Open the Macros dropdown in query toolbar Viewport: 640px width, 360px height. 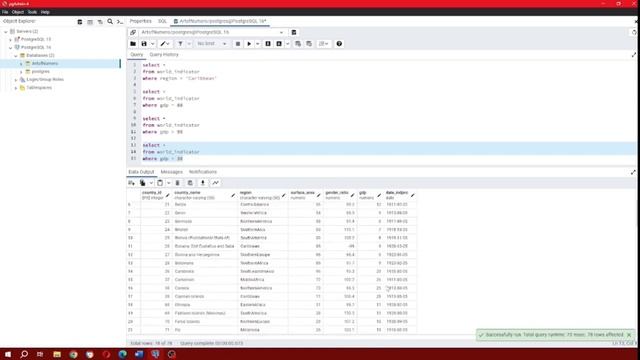point(324,44)
